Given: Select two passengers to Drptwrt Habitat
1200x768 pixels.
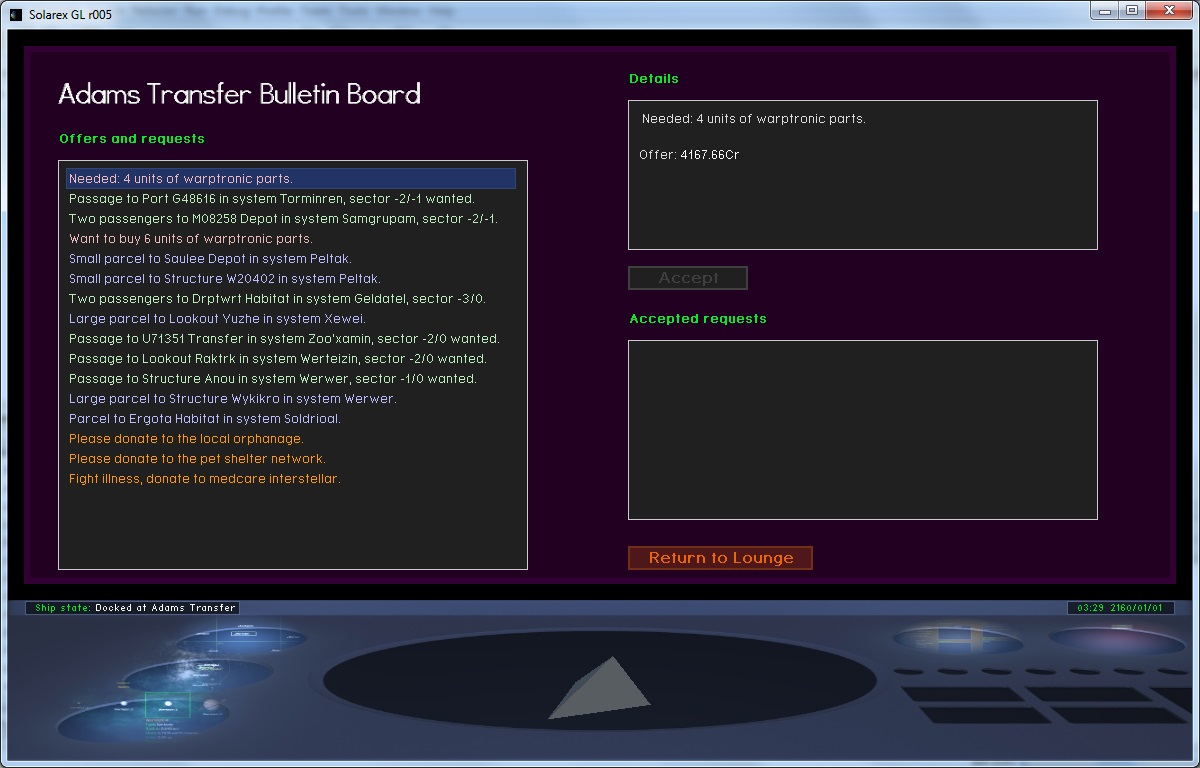Looking at the screenshot, I should pyautogui.click(x=277, y=299).
